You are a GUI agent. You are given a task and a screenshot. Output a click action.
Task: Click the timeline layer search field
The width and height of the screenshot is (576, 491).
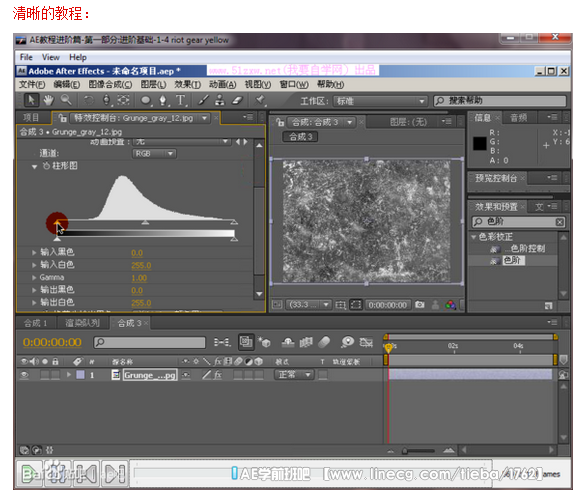(150, 342)
